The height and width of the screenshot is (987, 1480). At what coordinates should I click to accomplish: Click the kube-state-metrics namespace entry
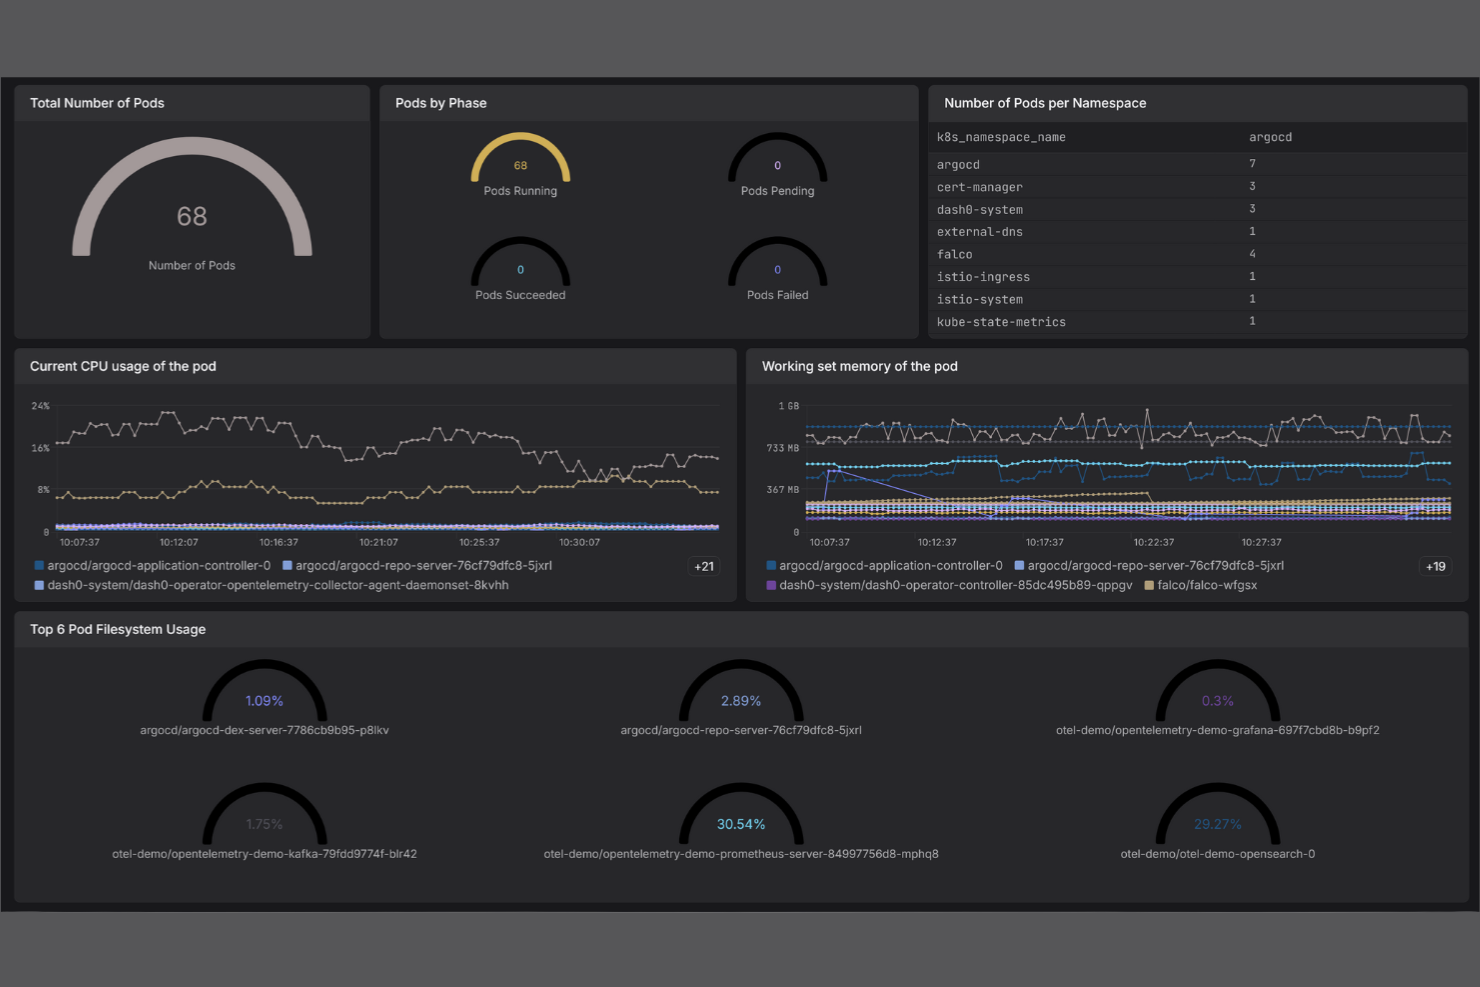[1001, 321]
